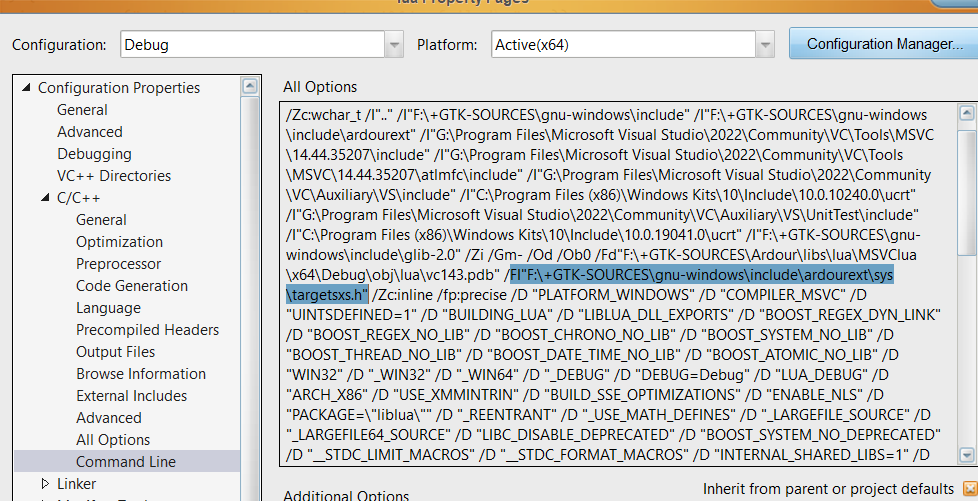The image size is (978, 501).
Task: Collapse the Configuration Properties tree node
Action: [x=25, y=88]
